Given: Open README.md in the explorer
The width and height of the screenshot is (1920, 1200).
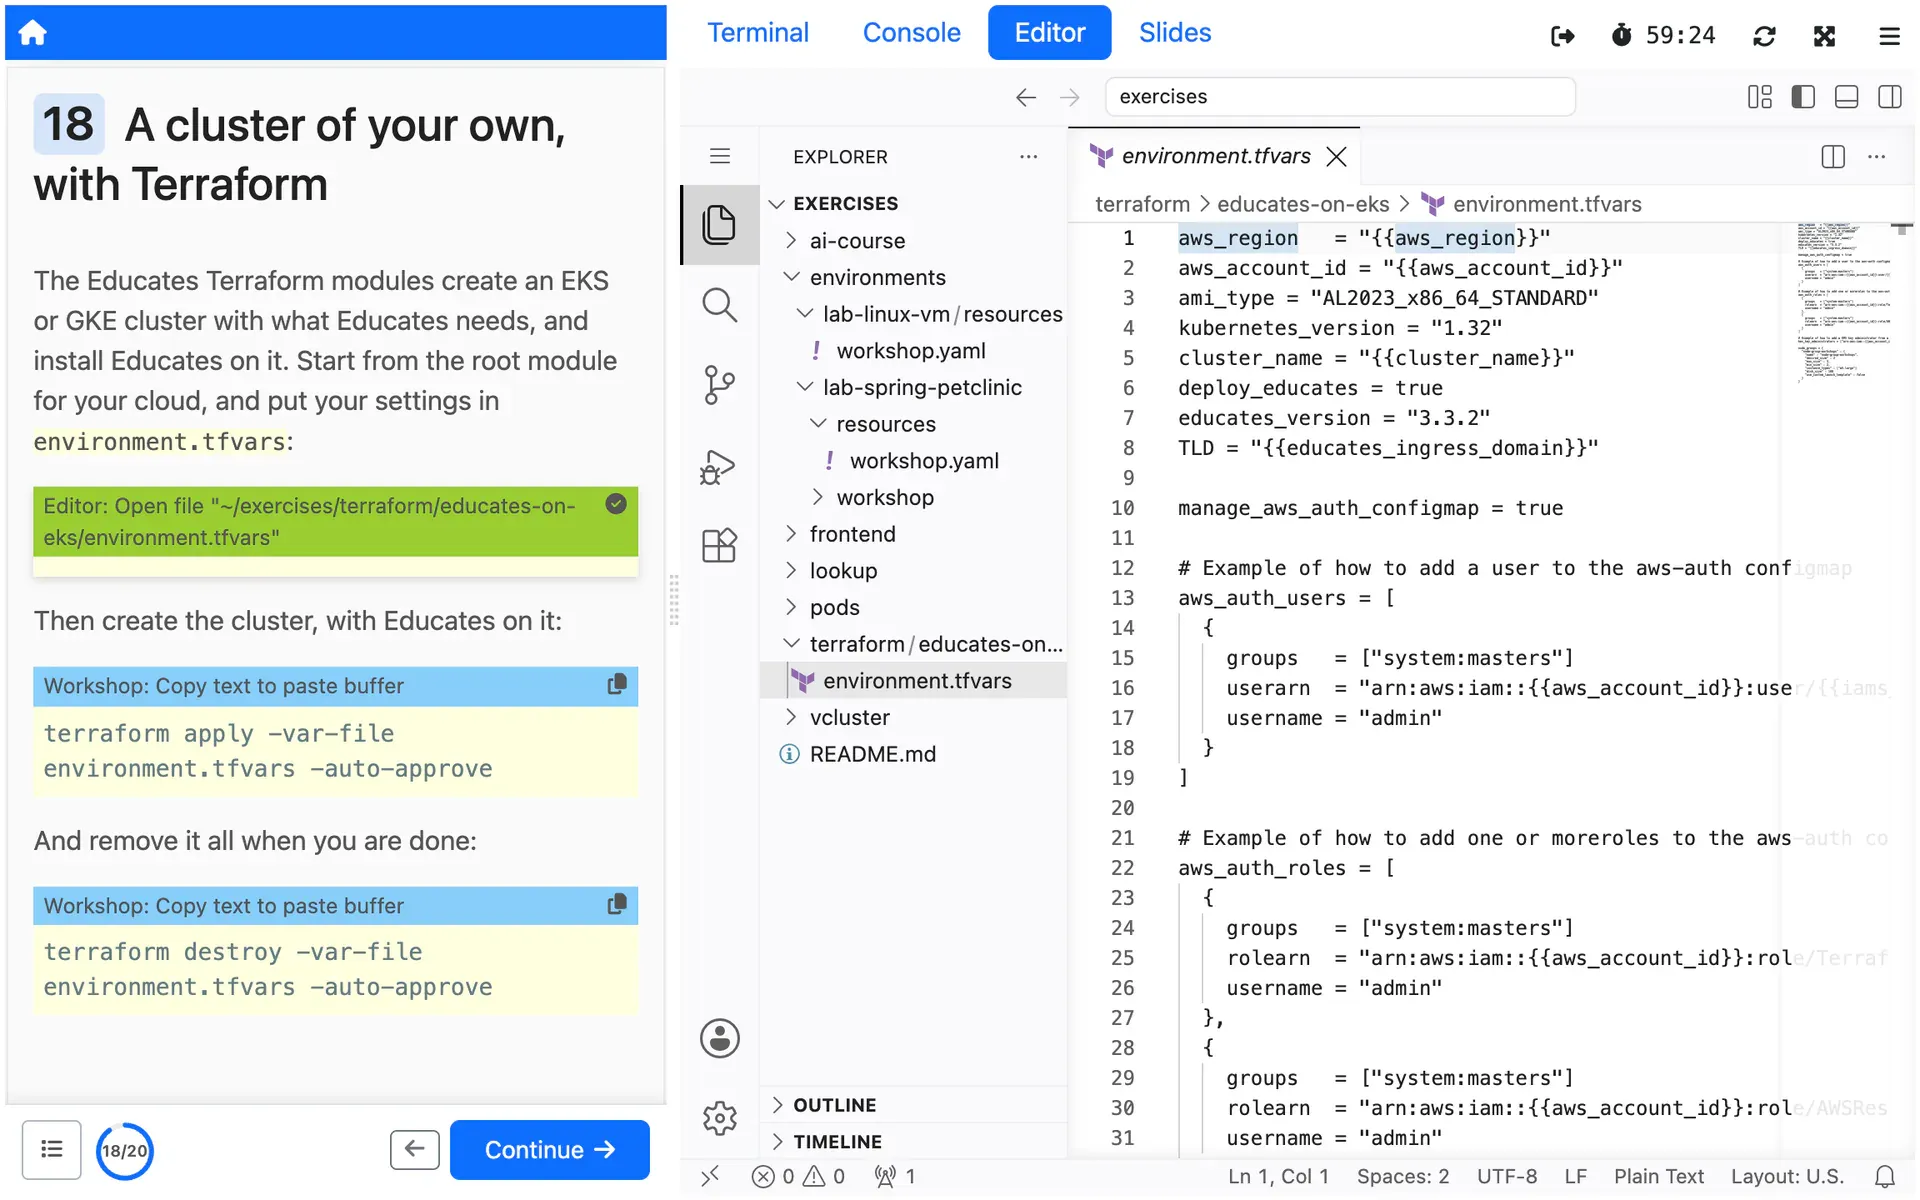Looking at the screenshot, I should [872, 754].
